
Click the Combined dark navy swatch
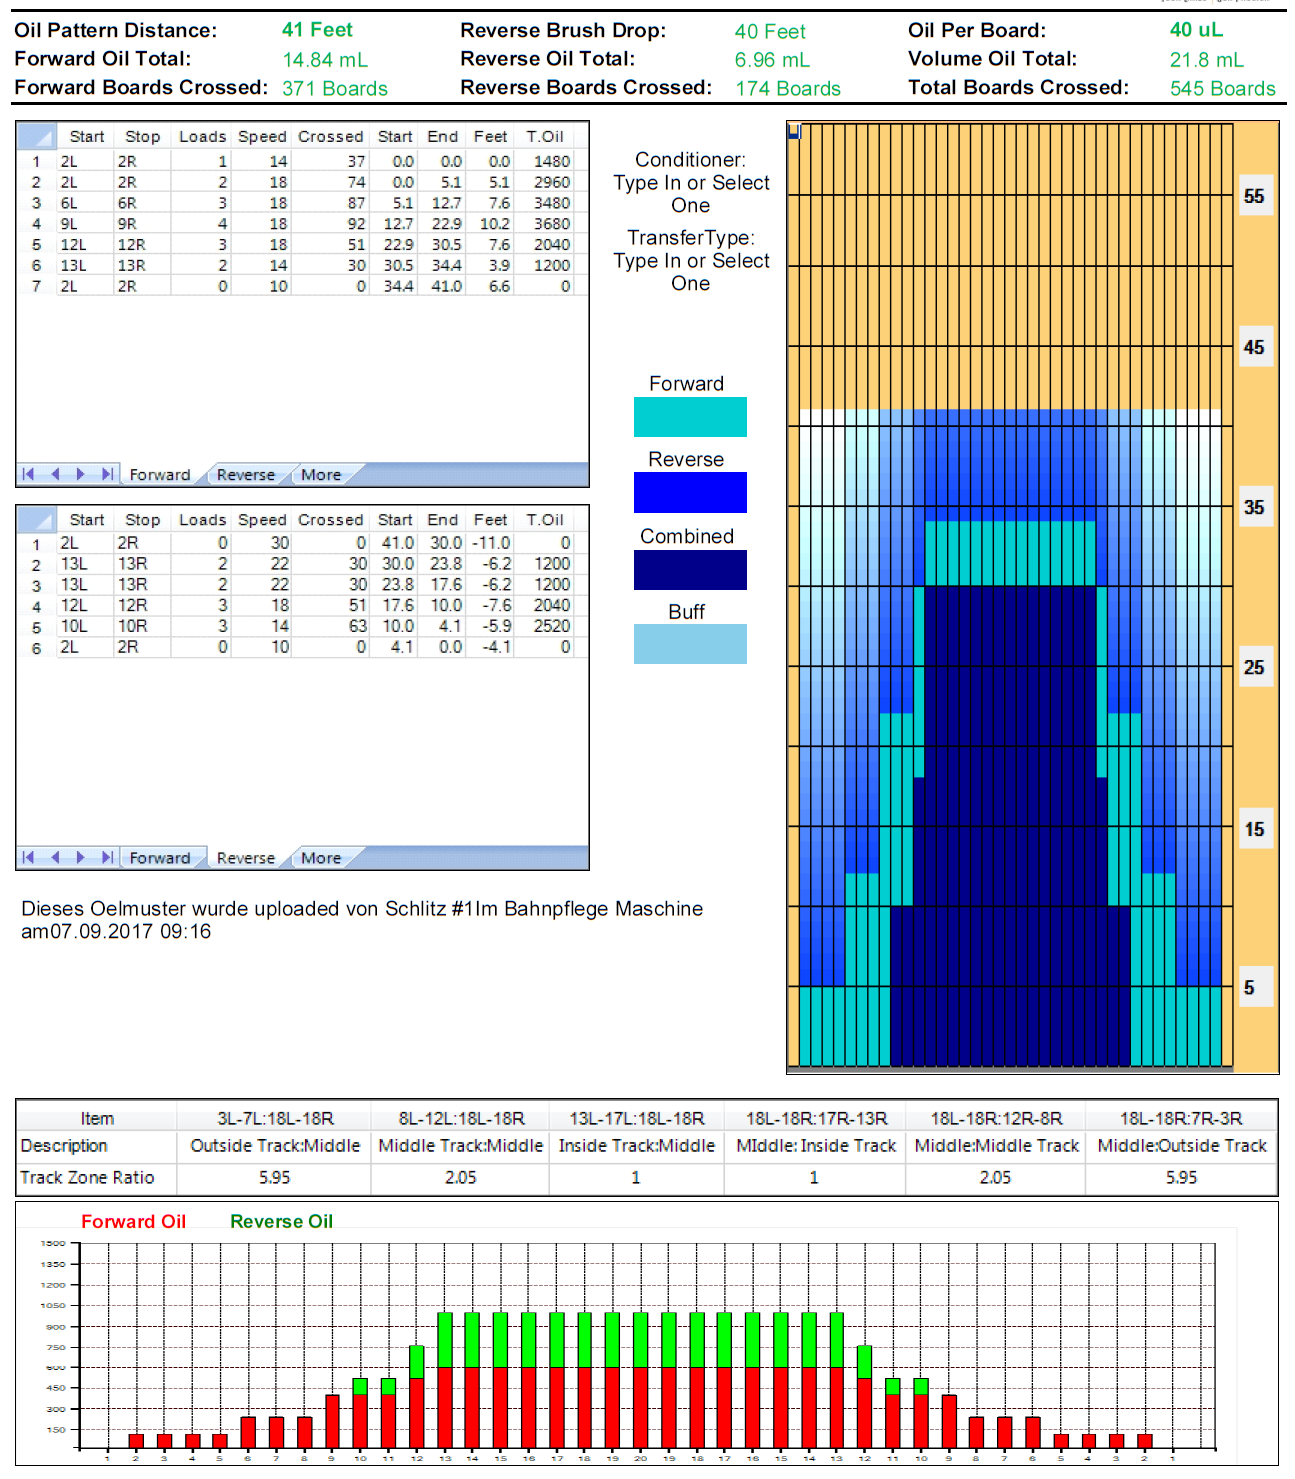pos(690,570)
